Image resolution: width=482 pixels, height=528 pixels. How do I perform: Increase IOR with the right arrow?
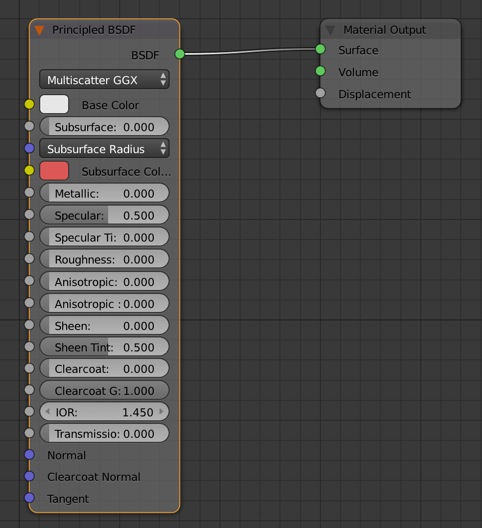click(161, 411)
